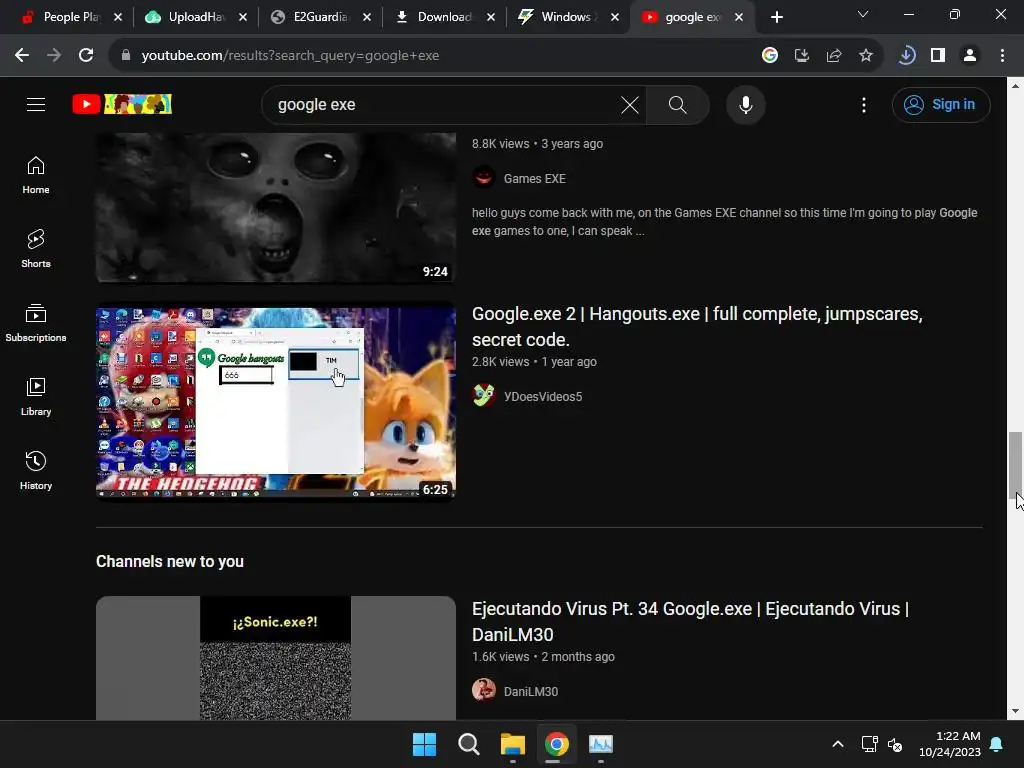This screenshot has height=768, width=1024.
Task: Click the browser back arrow
Action: 22,56
